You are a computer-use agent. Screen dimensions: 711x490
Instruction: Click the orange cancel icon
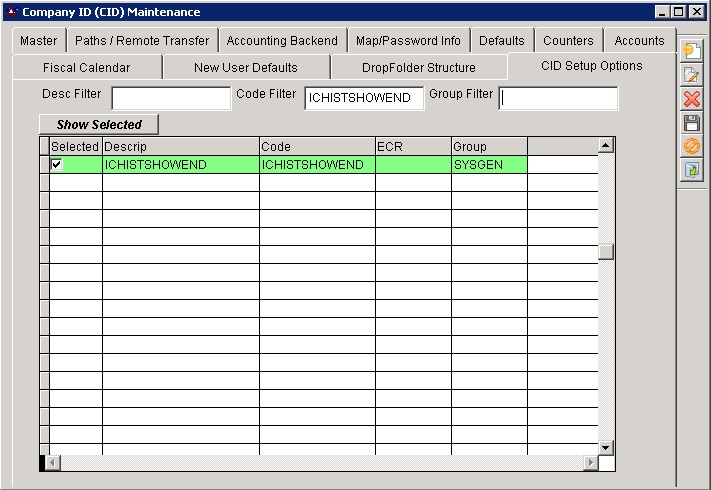(691, 147)
